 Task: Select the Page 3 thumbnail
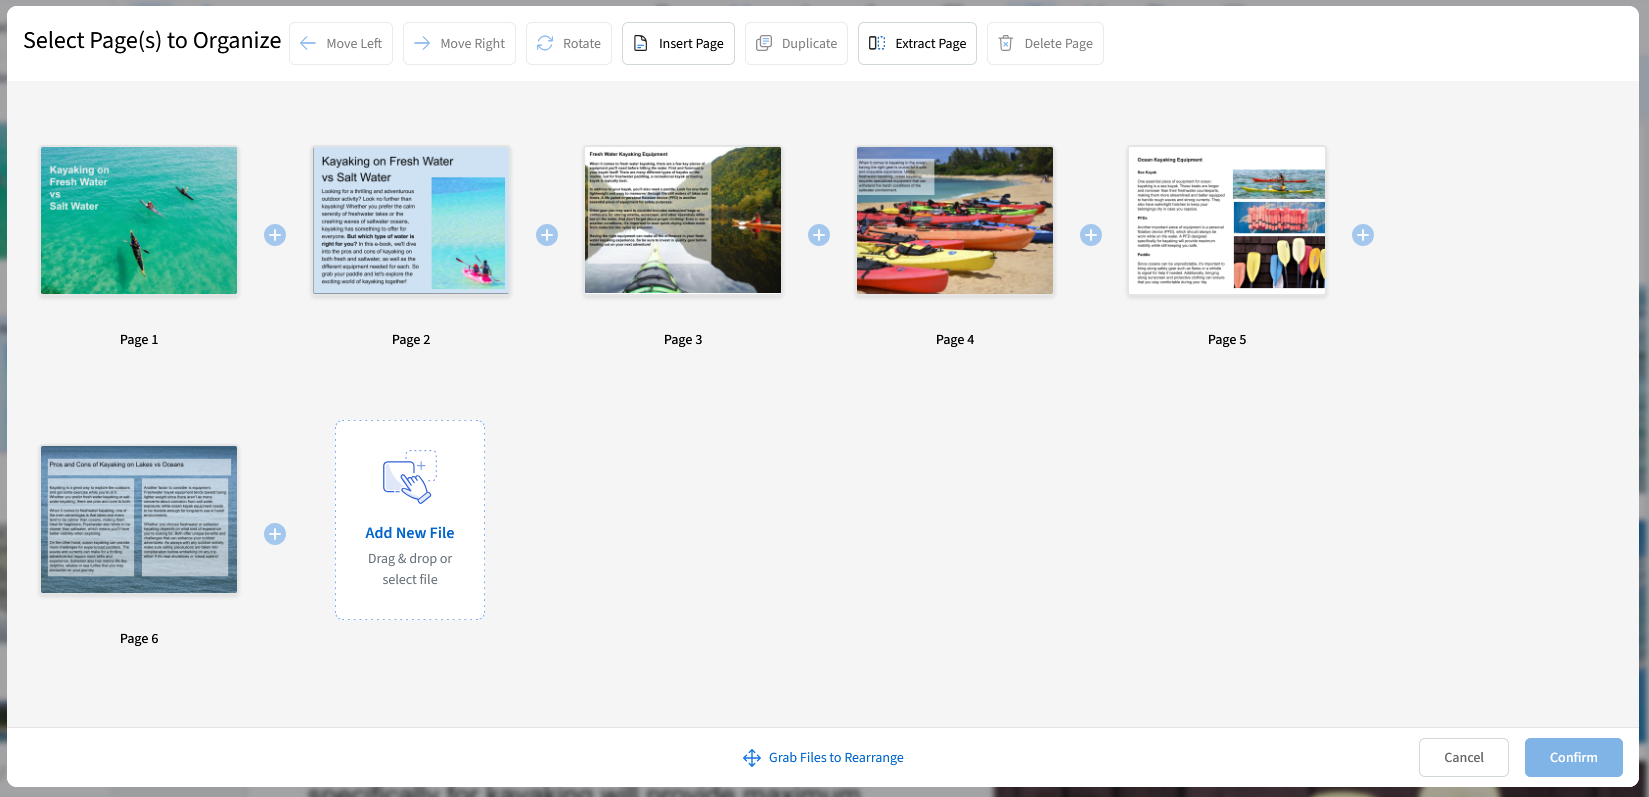tap(683, 220)
